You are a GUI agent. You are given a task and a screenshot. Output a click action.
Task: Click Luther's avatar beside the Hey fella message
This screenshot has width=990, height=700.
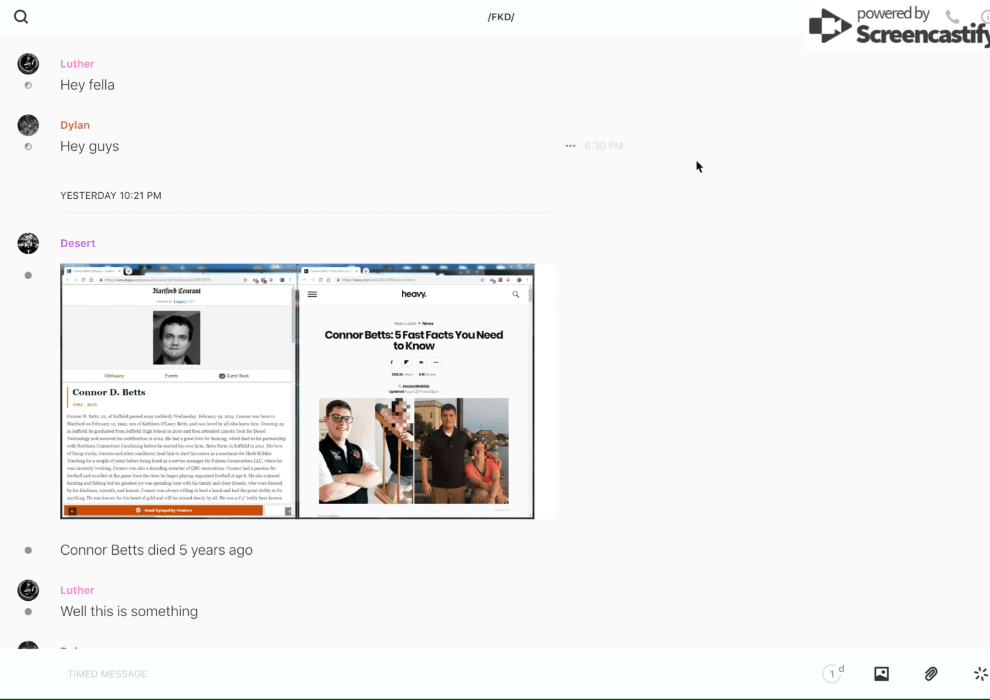click(x=28, y=64)
